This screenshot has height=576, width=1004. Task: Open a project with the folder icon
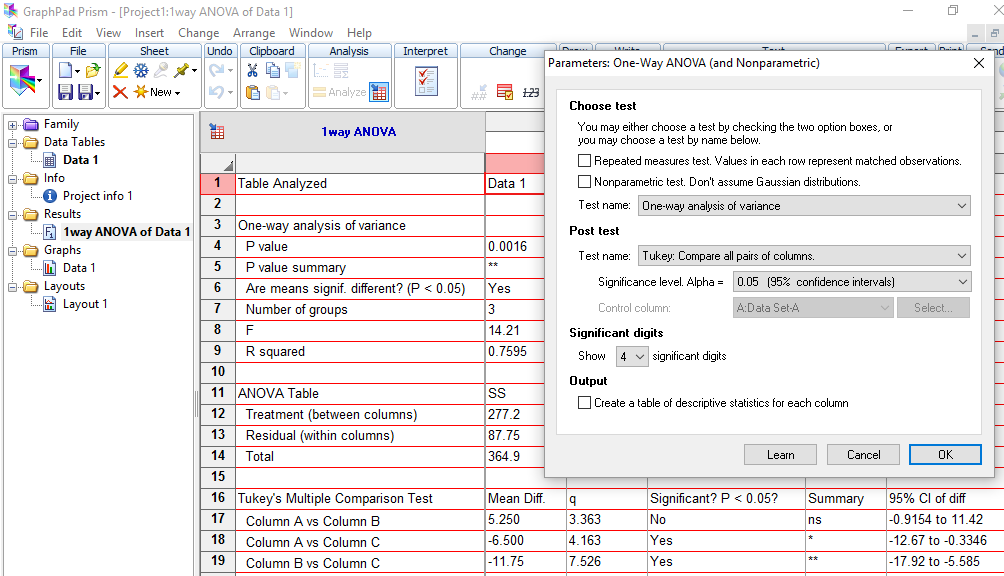click(93, 70)
